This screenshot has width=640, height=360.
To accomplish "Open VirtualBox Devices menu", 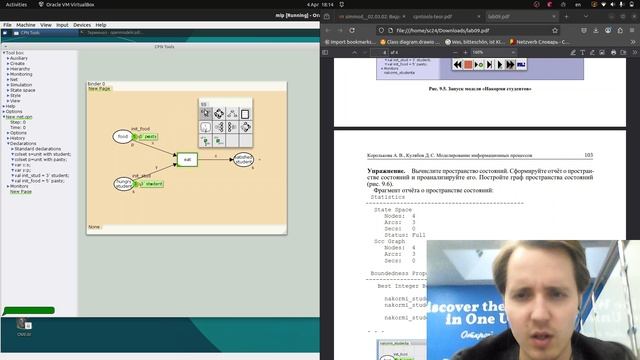I will coord(82,25).
